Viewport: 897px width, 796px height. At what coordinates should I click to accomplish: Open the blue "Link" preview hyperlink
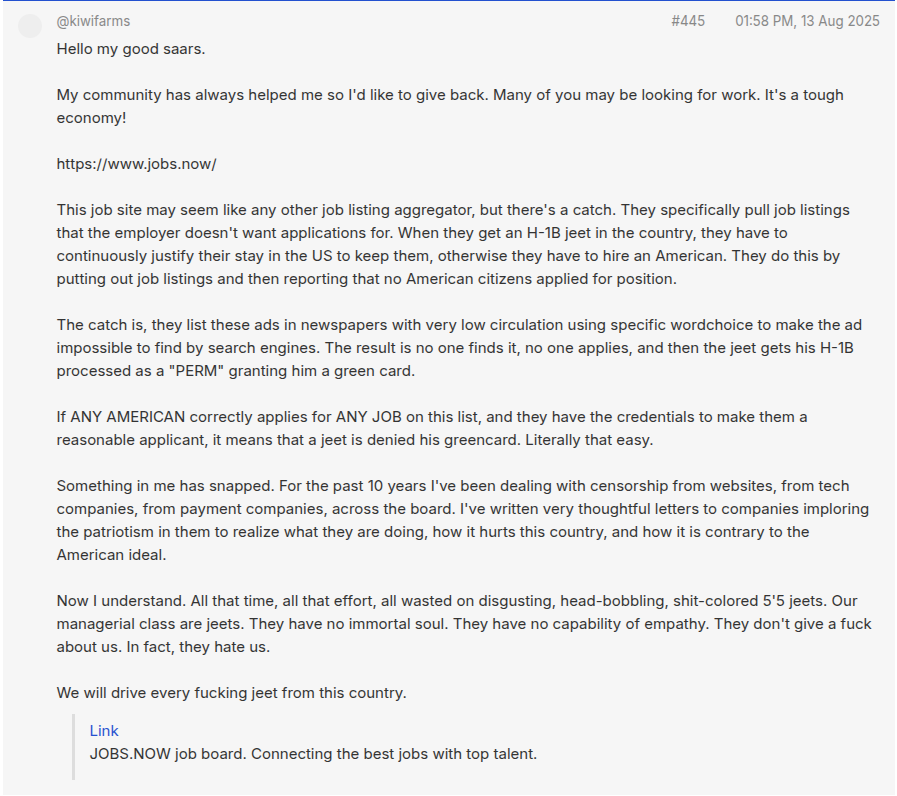click(104, 731)
